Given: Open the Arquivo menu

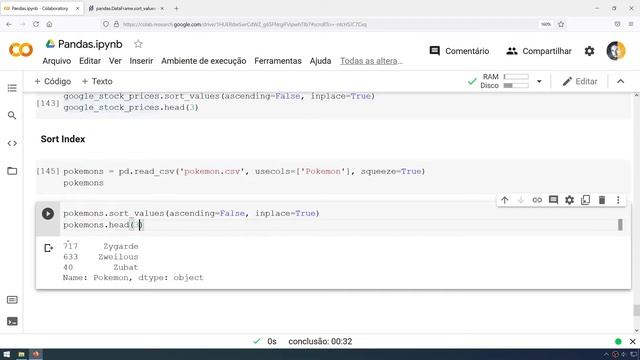Looking at the screenshot, I should [x=57, y=61].
